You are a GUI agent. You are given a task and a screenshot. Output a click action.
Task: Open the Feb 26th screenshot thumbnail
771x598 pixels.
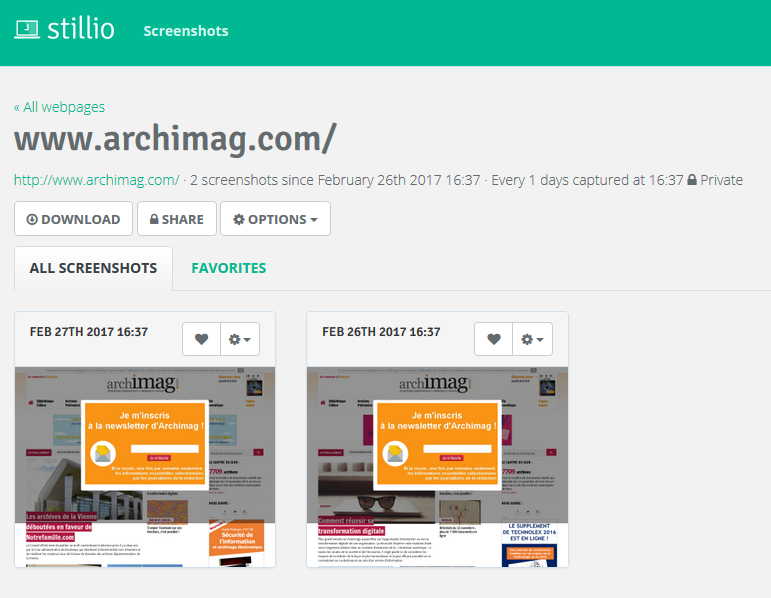click(x=437, y=466)
